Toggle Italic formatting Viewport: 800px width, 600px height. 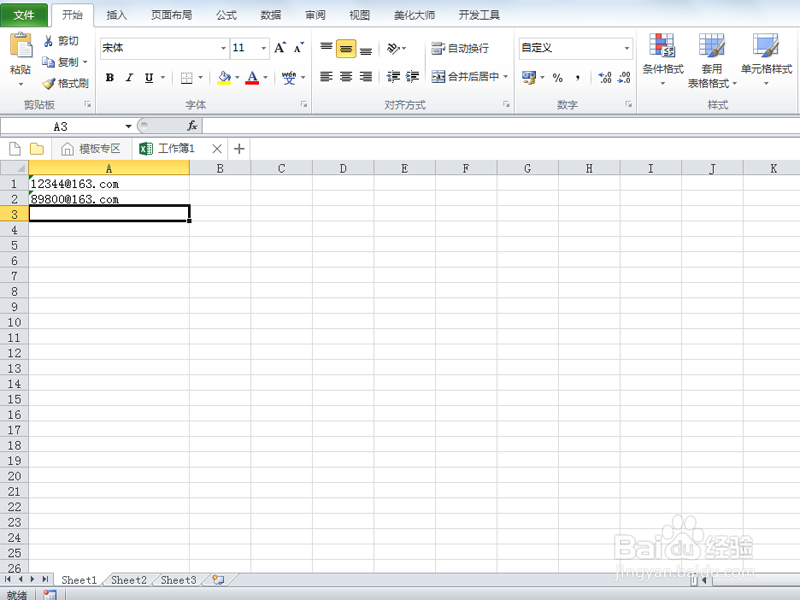point(129,78)
